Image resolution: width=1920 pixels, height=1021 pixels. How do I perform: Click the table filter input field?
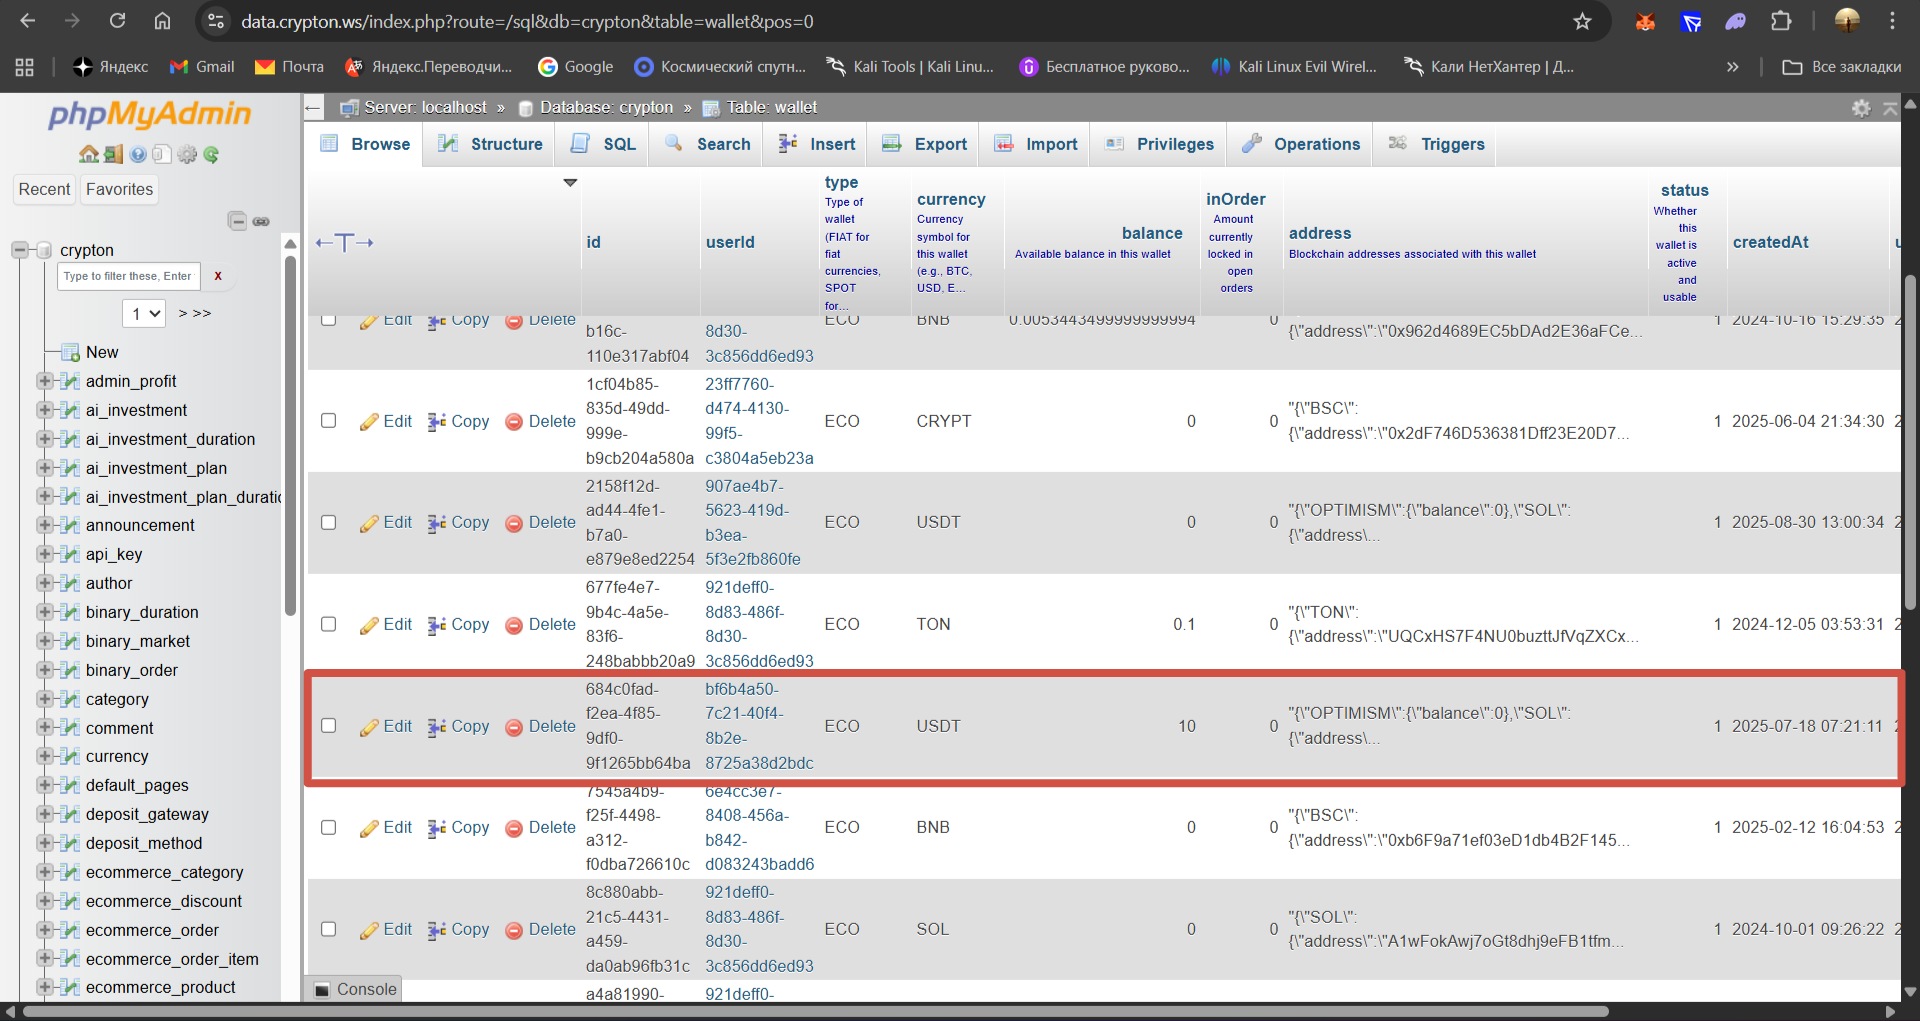pyautogui.click(x=128, y=276)
